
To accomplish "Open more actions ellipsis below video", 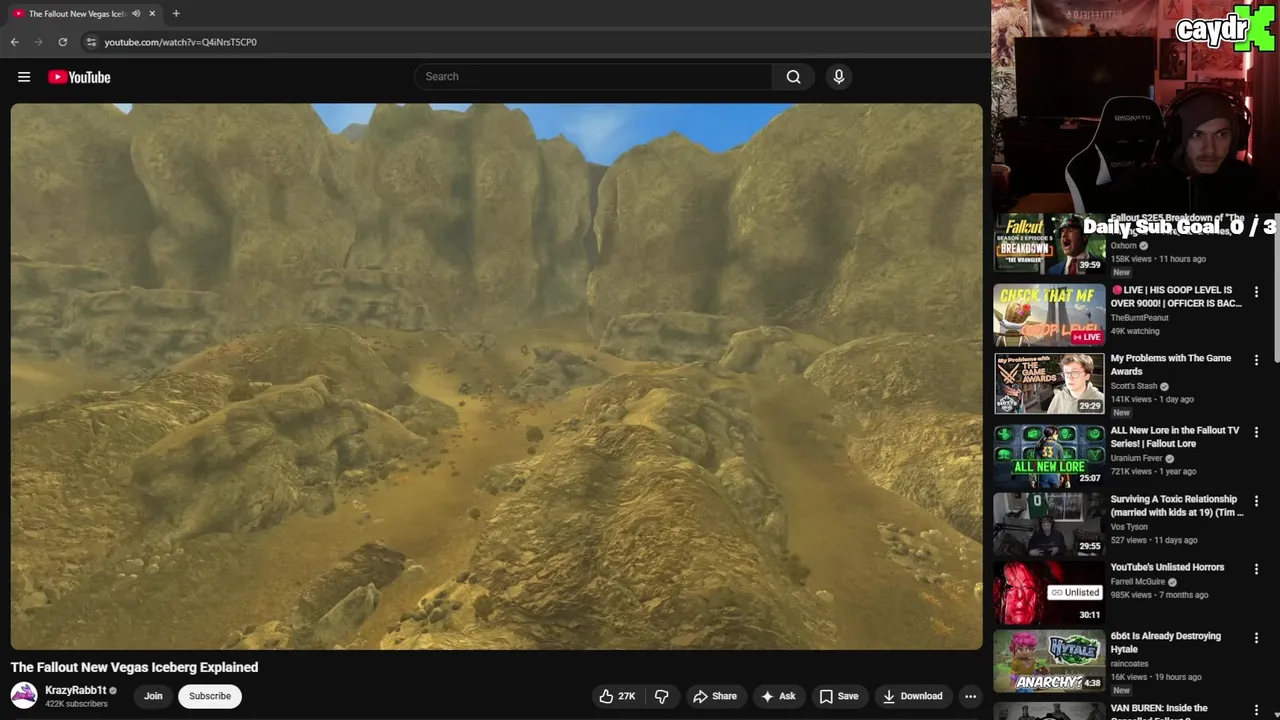I will (970, 696).
